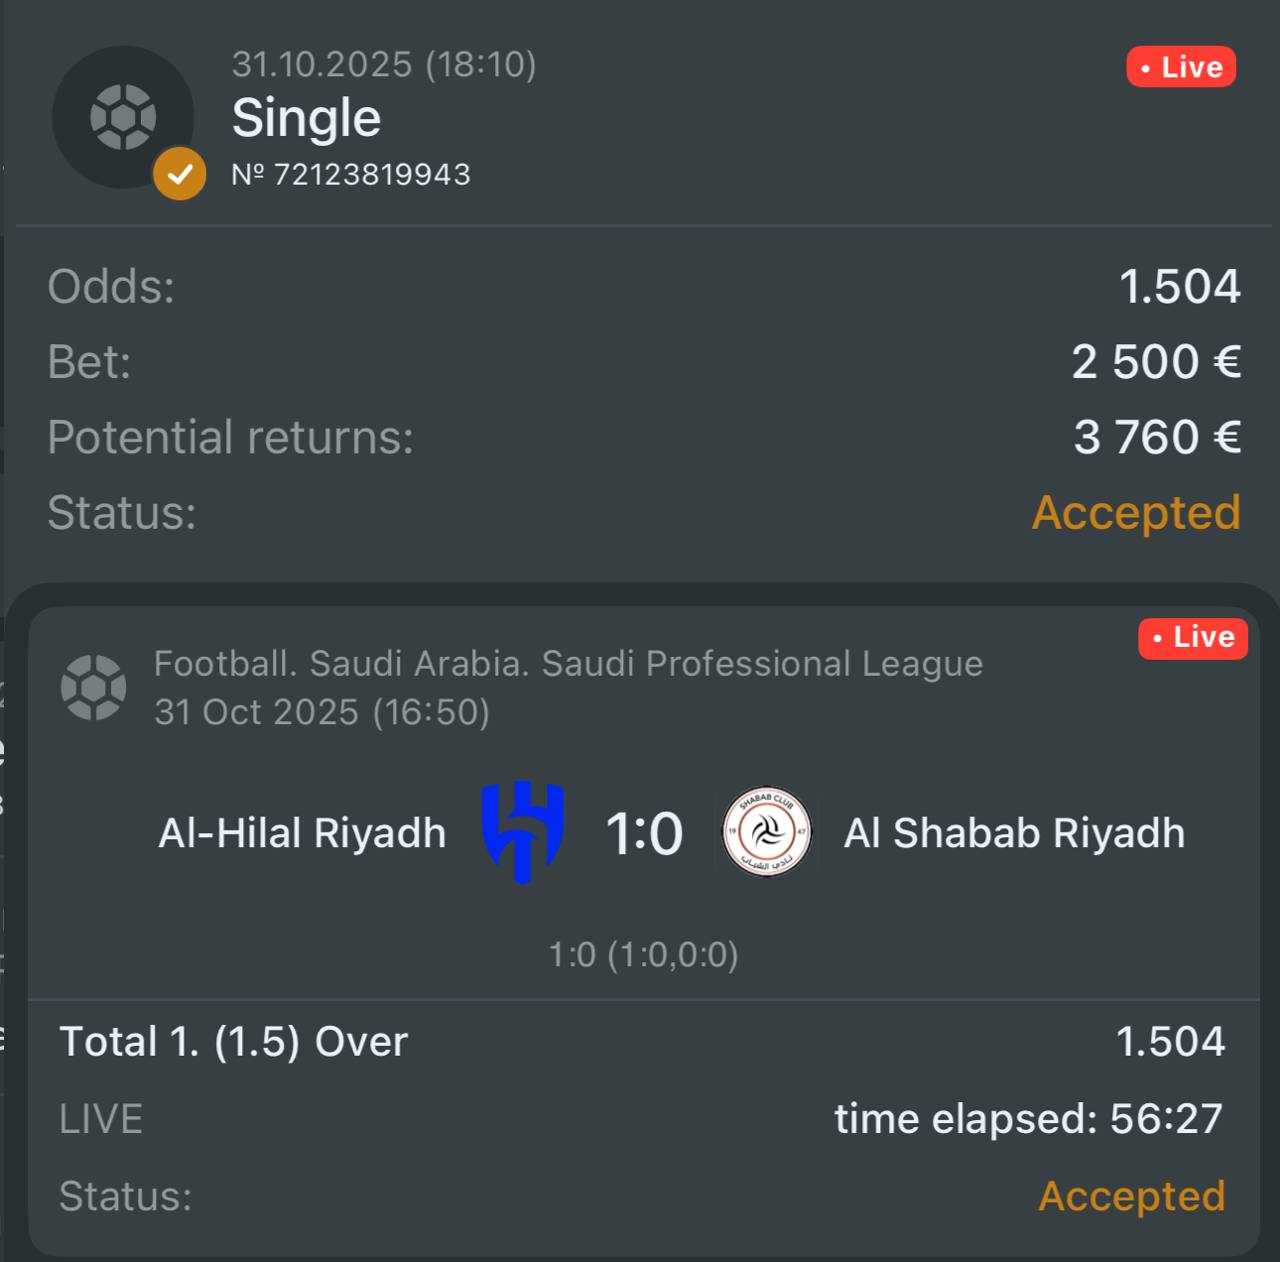Click the Accepted status below Potential returns
Viewport: 1280px width, 1262px height.
point(1136,513)
